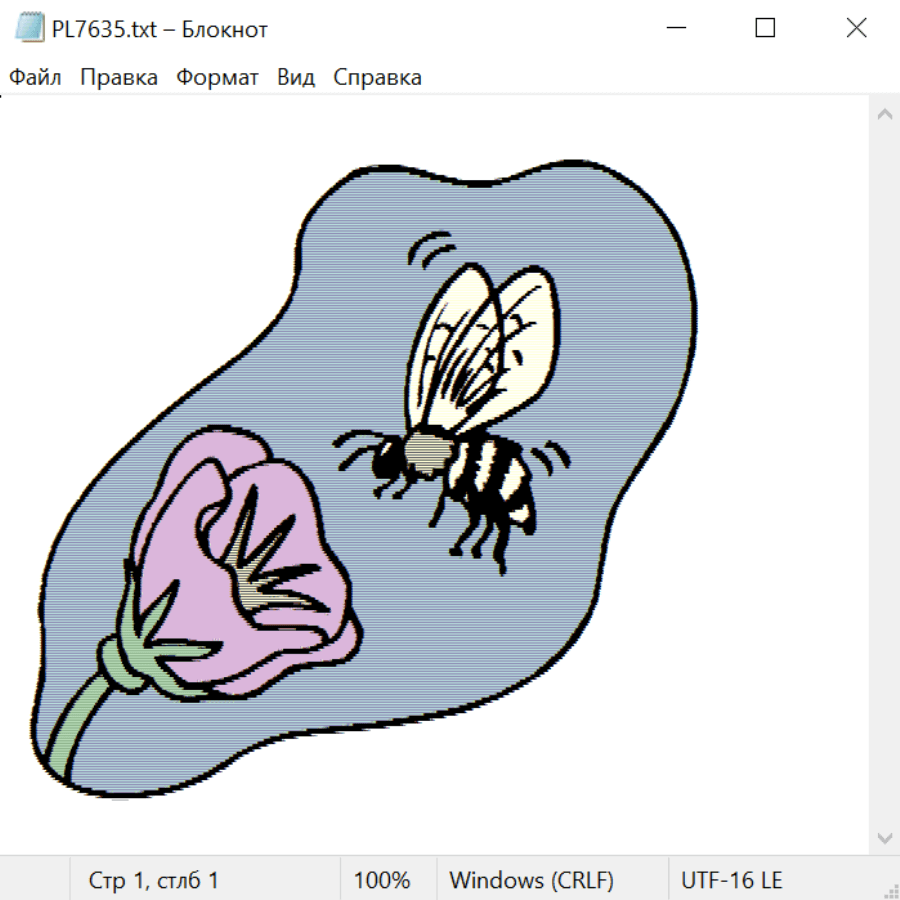Click the 'Стр 1, стлб 1' status field
The image size is (900, 900).
coord(154,881)
